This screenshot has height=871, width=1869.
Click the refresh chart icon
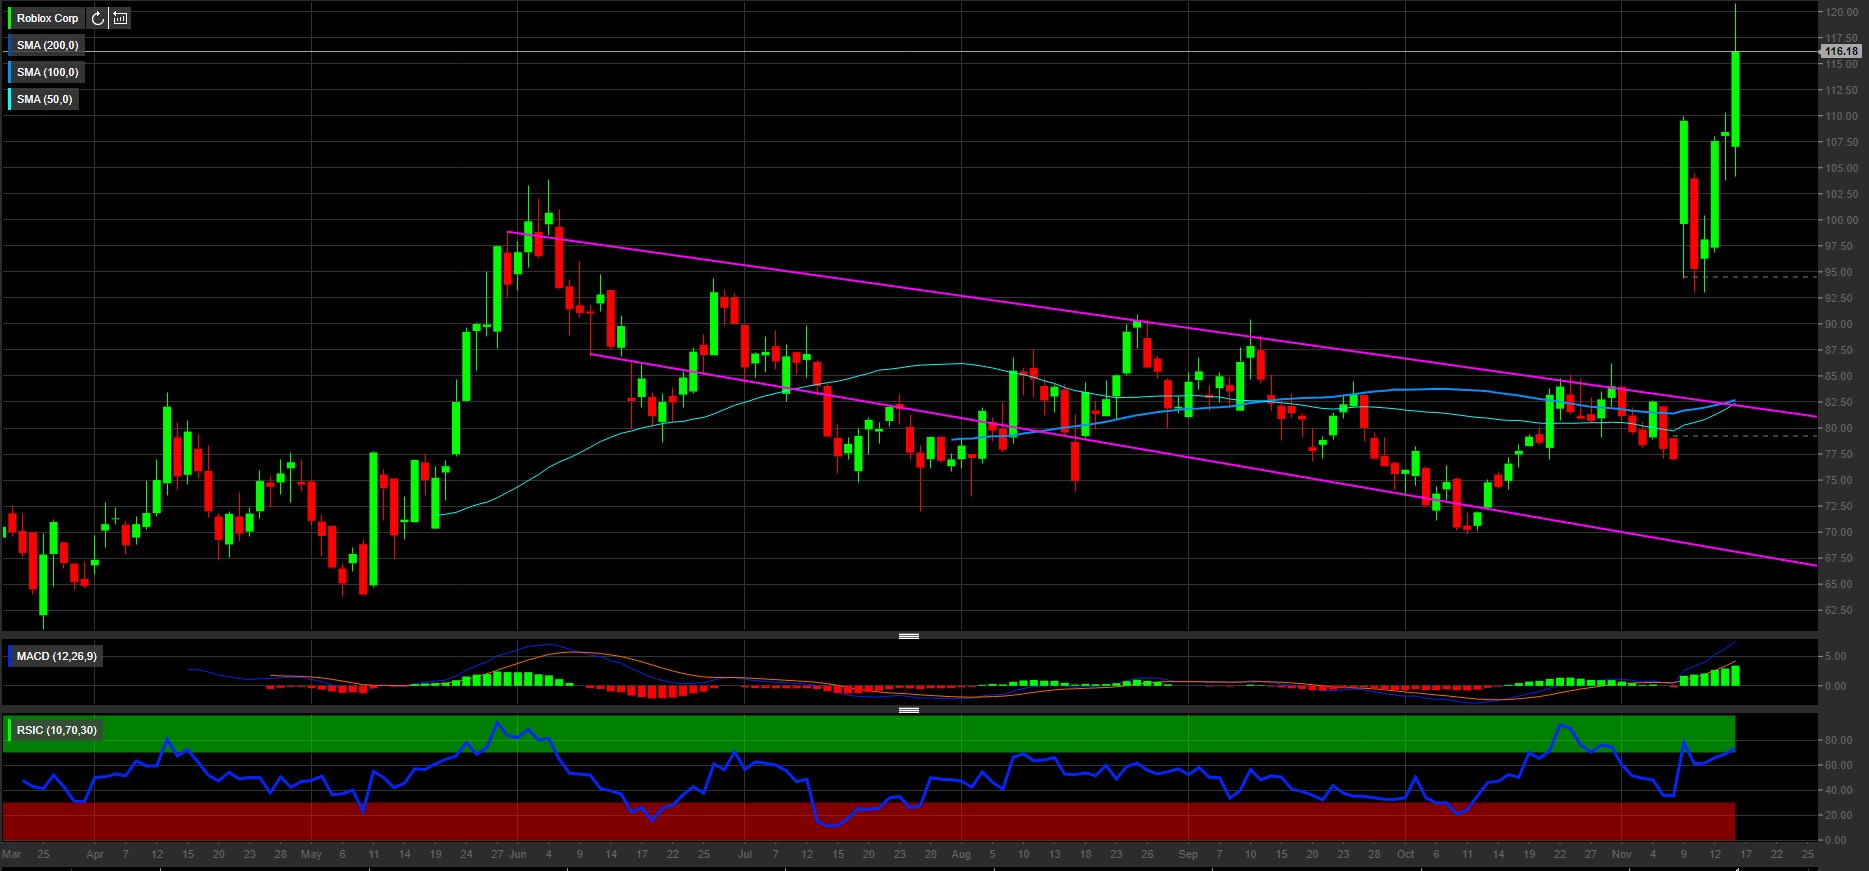coord(98,18)
